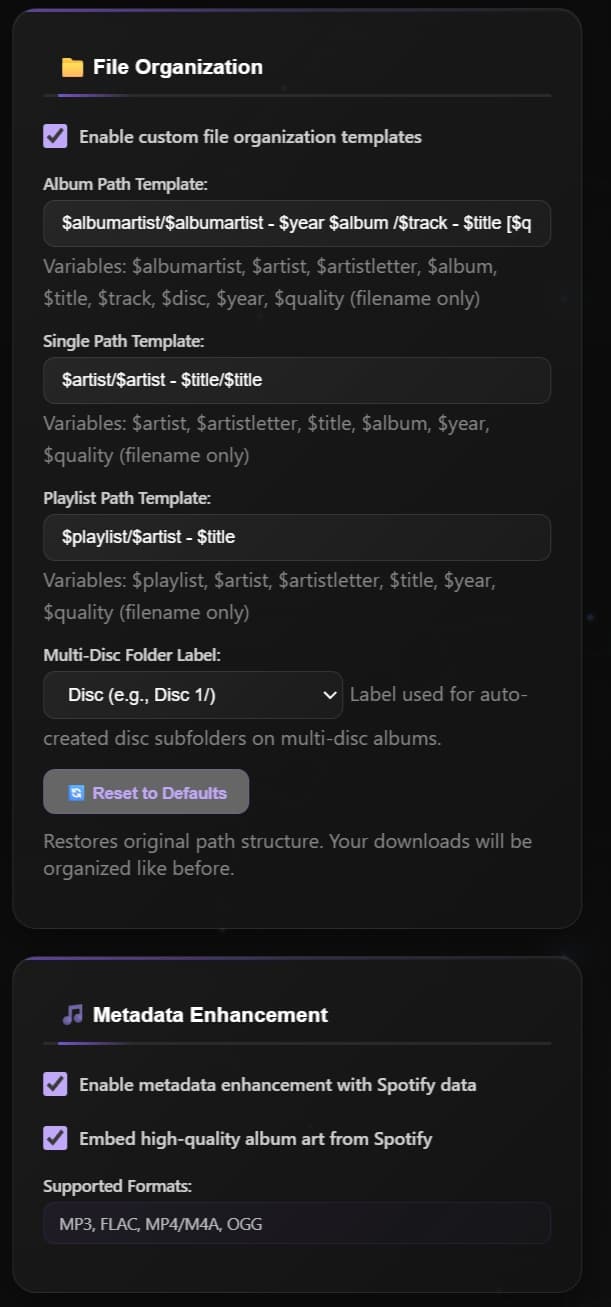
Task: Open the Multi-Disc Folder Label dropdown
Action: click(192, 695)
